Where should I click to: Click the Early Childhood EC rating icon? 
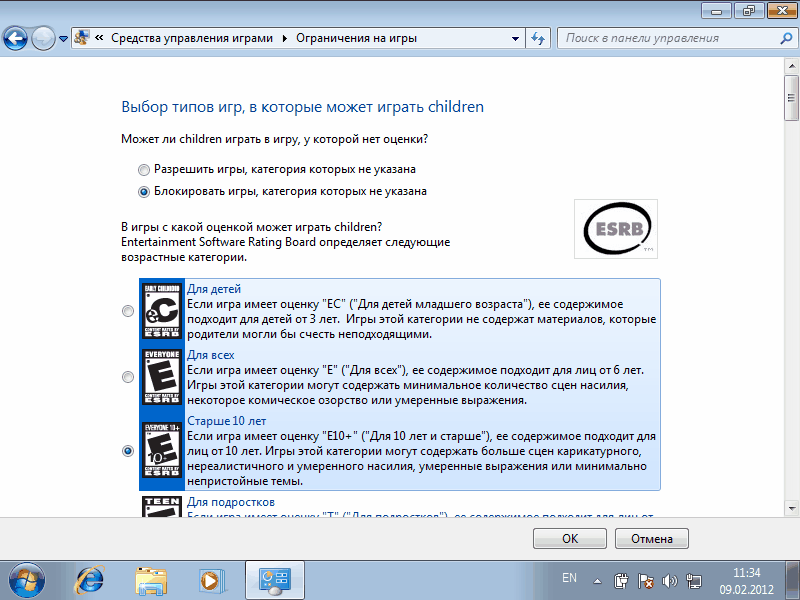click(x=162, y=311)
